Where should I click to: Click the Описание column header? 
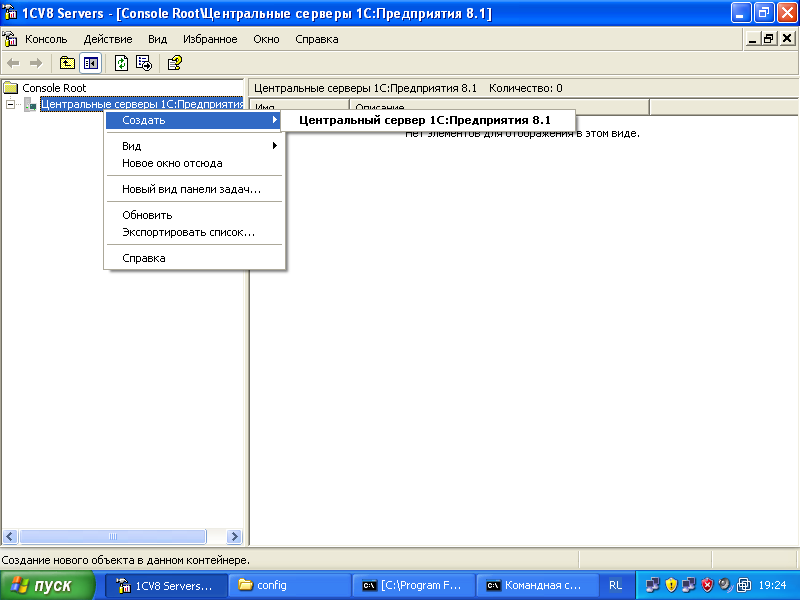pyautogui.click(x=499, y=107)
